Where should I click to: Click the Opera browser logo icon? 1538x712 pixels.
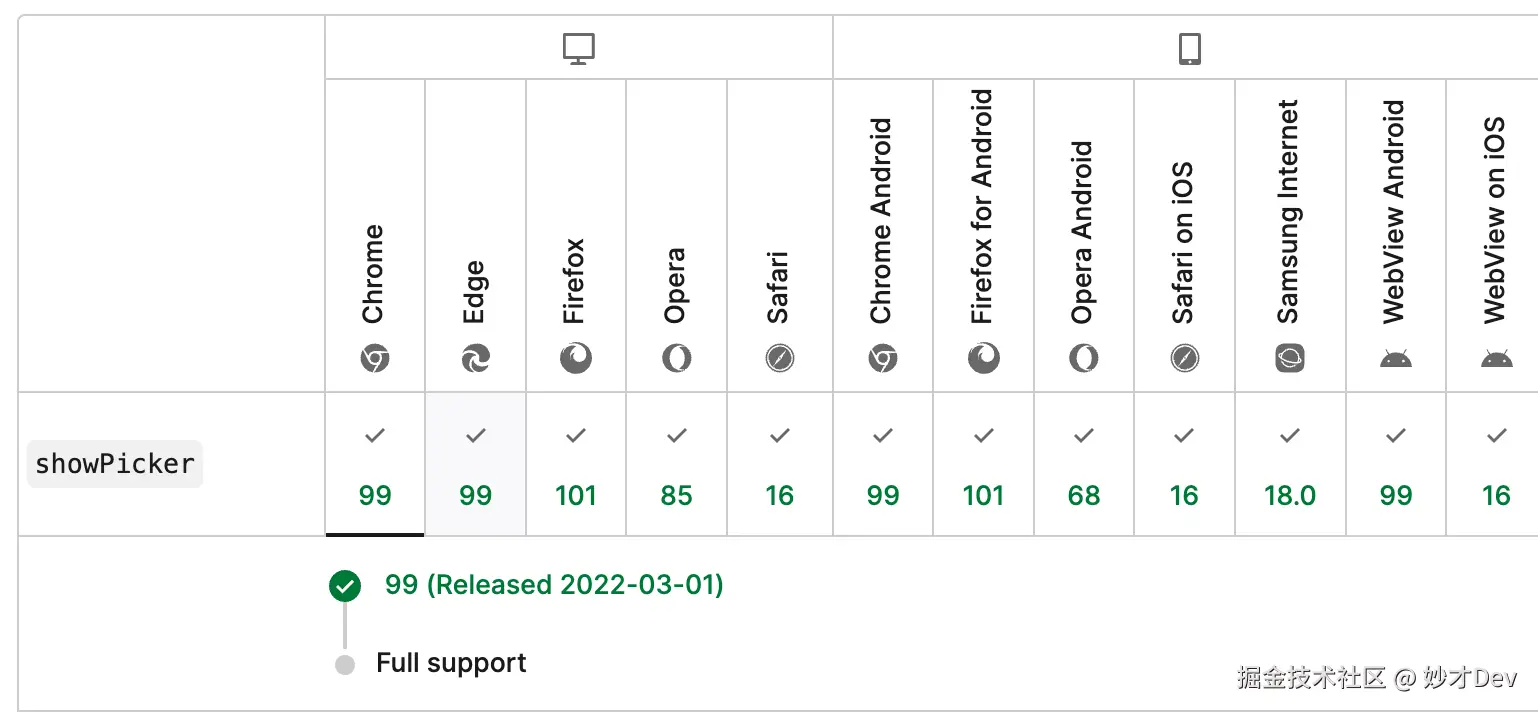[677, 358]
